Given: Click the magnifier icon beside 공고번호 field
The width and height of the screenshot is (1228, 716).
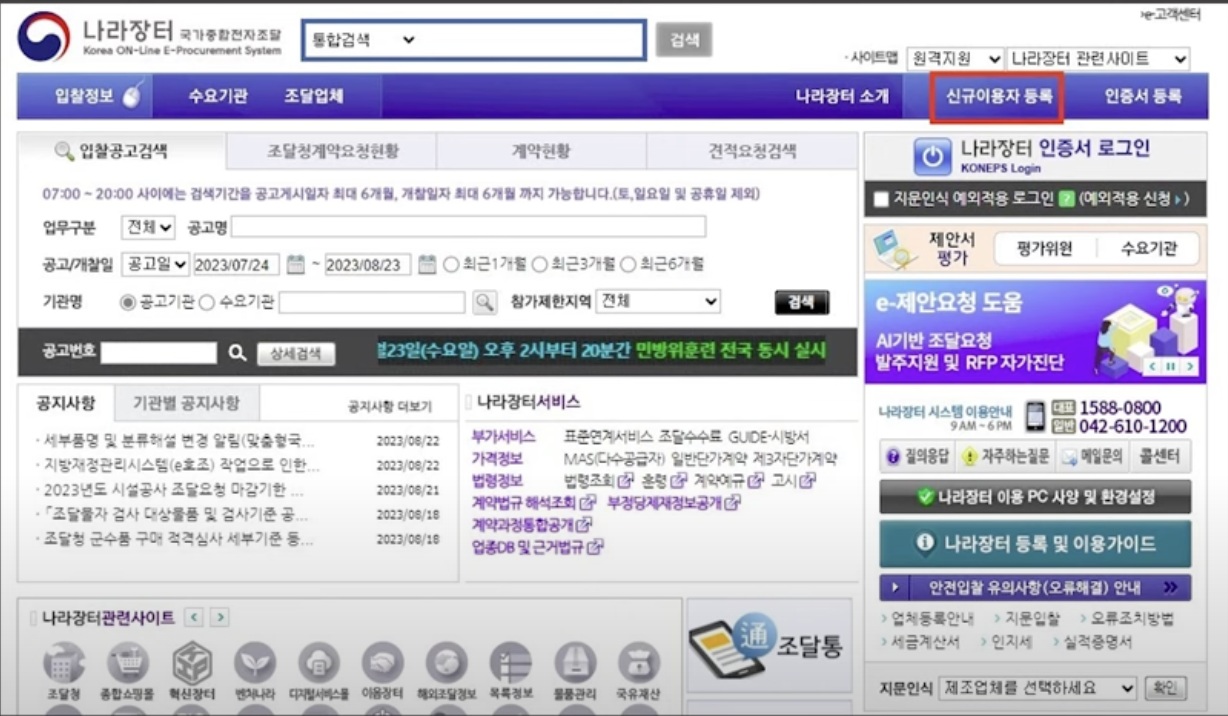Looking at the screenshot, I should [x=237, y=352].
